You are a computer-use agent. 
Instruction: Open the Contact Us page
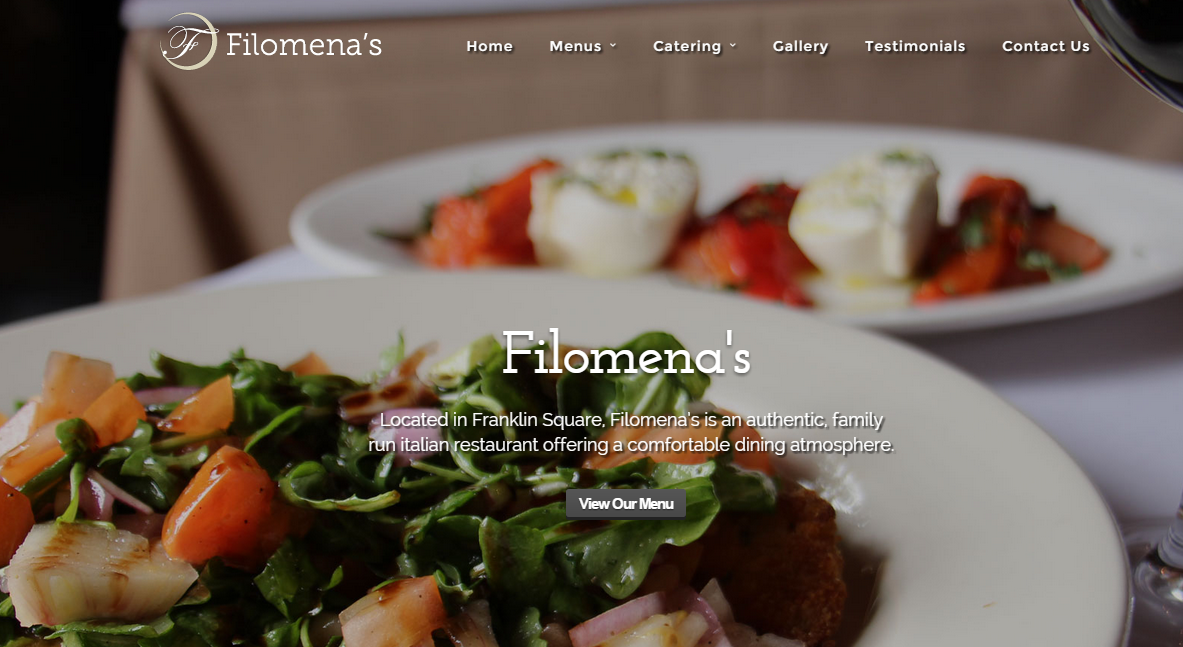point(1046,46)
